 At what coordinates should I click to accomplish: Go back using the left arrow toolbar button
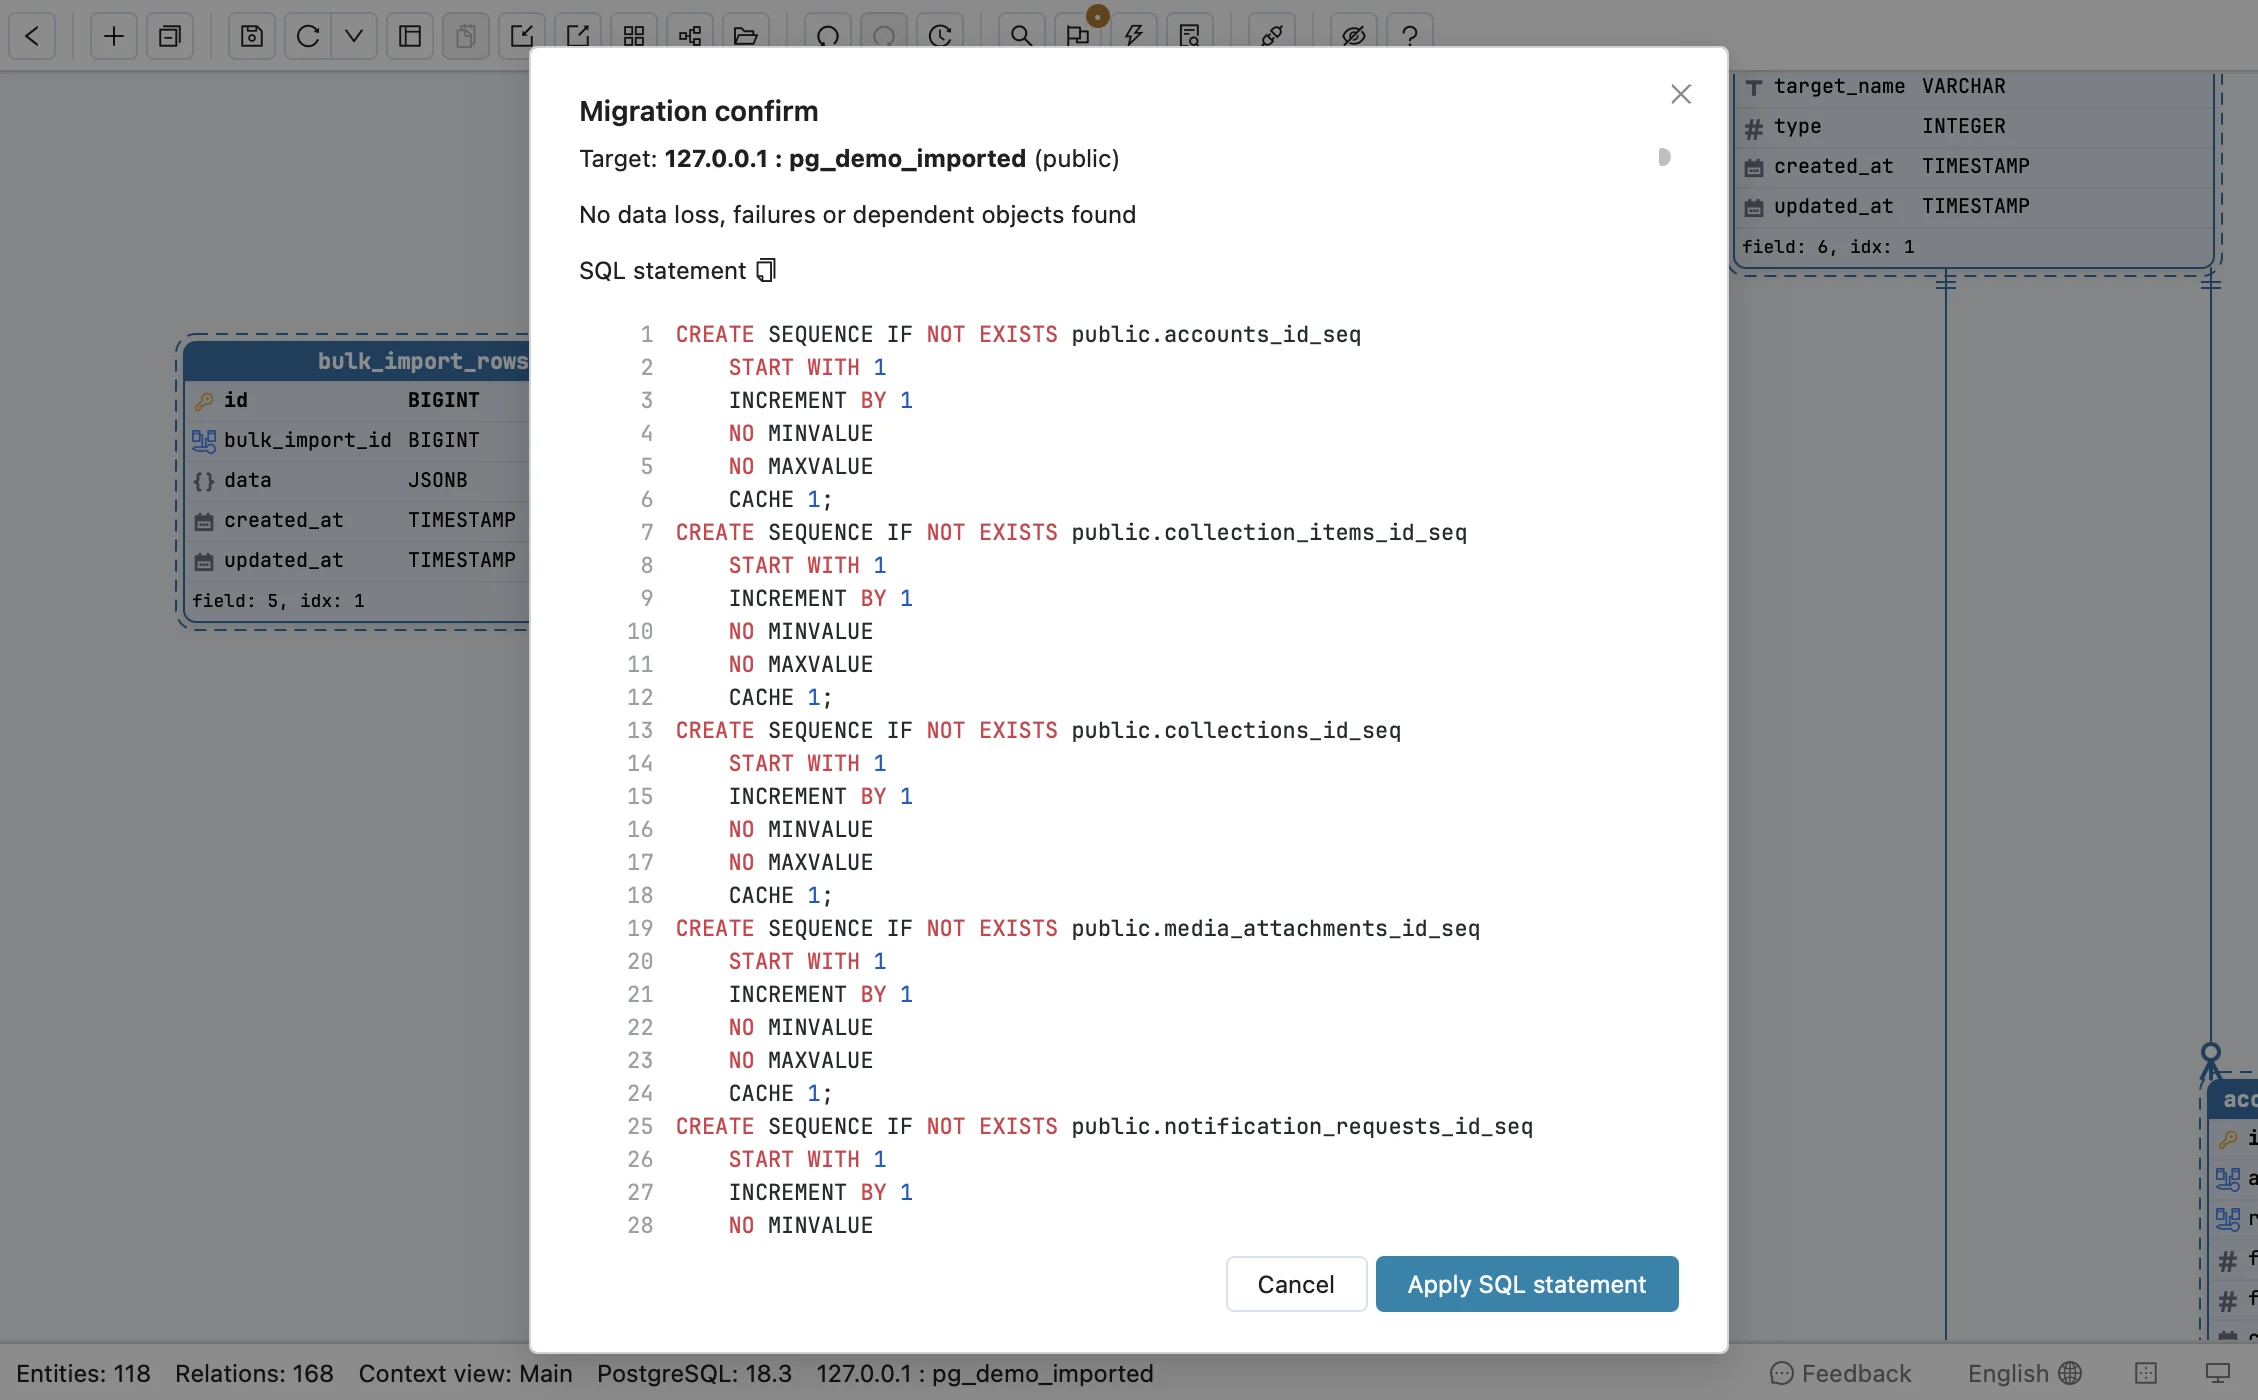(x=32, y=36)
